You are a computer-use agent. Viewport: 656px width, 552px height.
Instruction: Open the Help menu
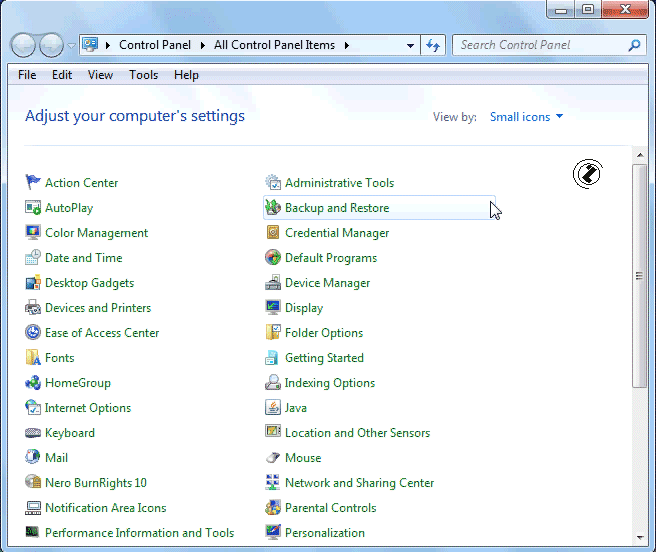click(186, 75)
